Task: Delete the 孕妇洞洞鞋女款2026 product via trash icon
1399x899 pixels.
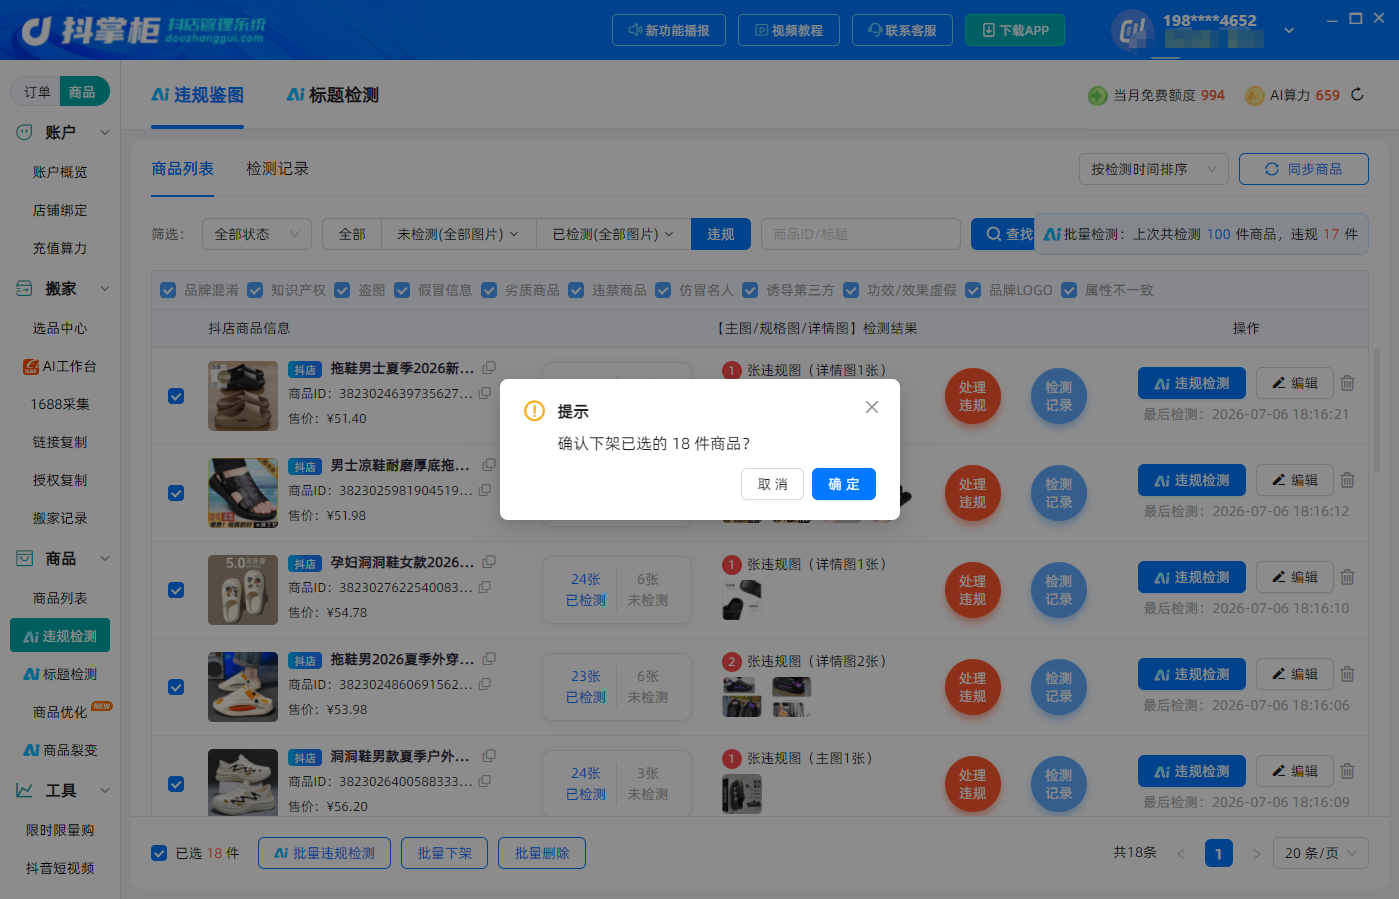Action: (1347, 577)
